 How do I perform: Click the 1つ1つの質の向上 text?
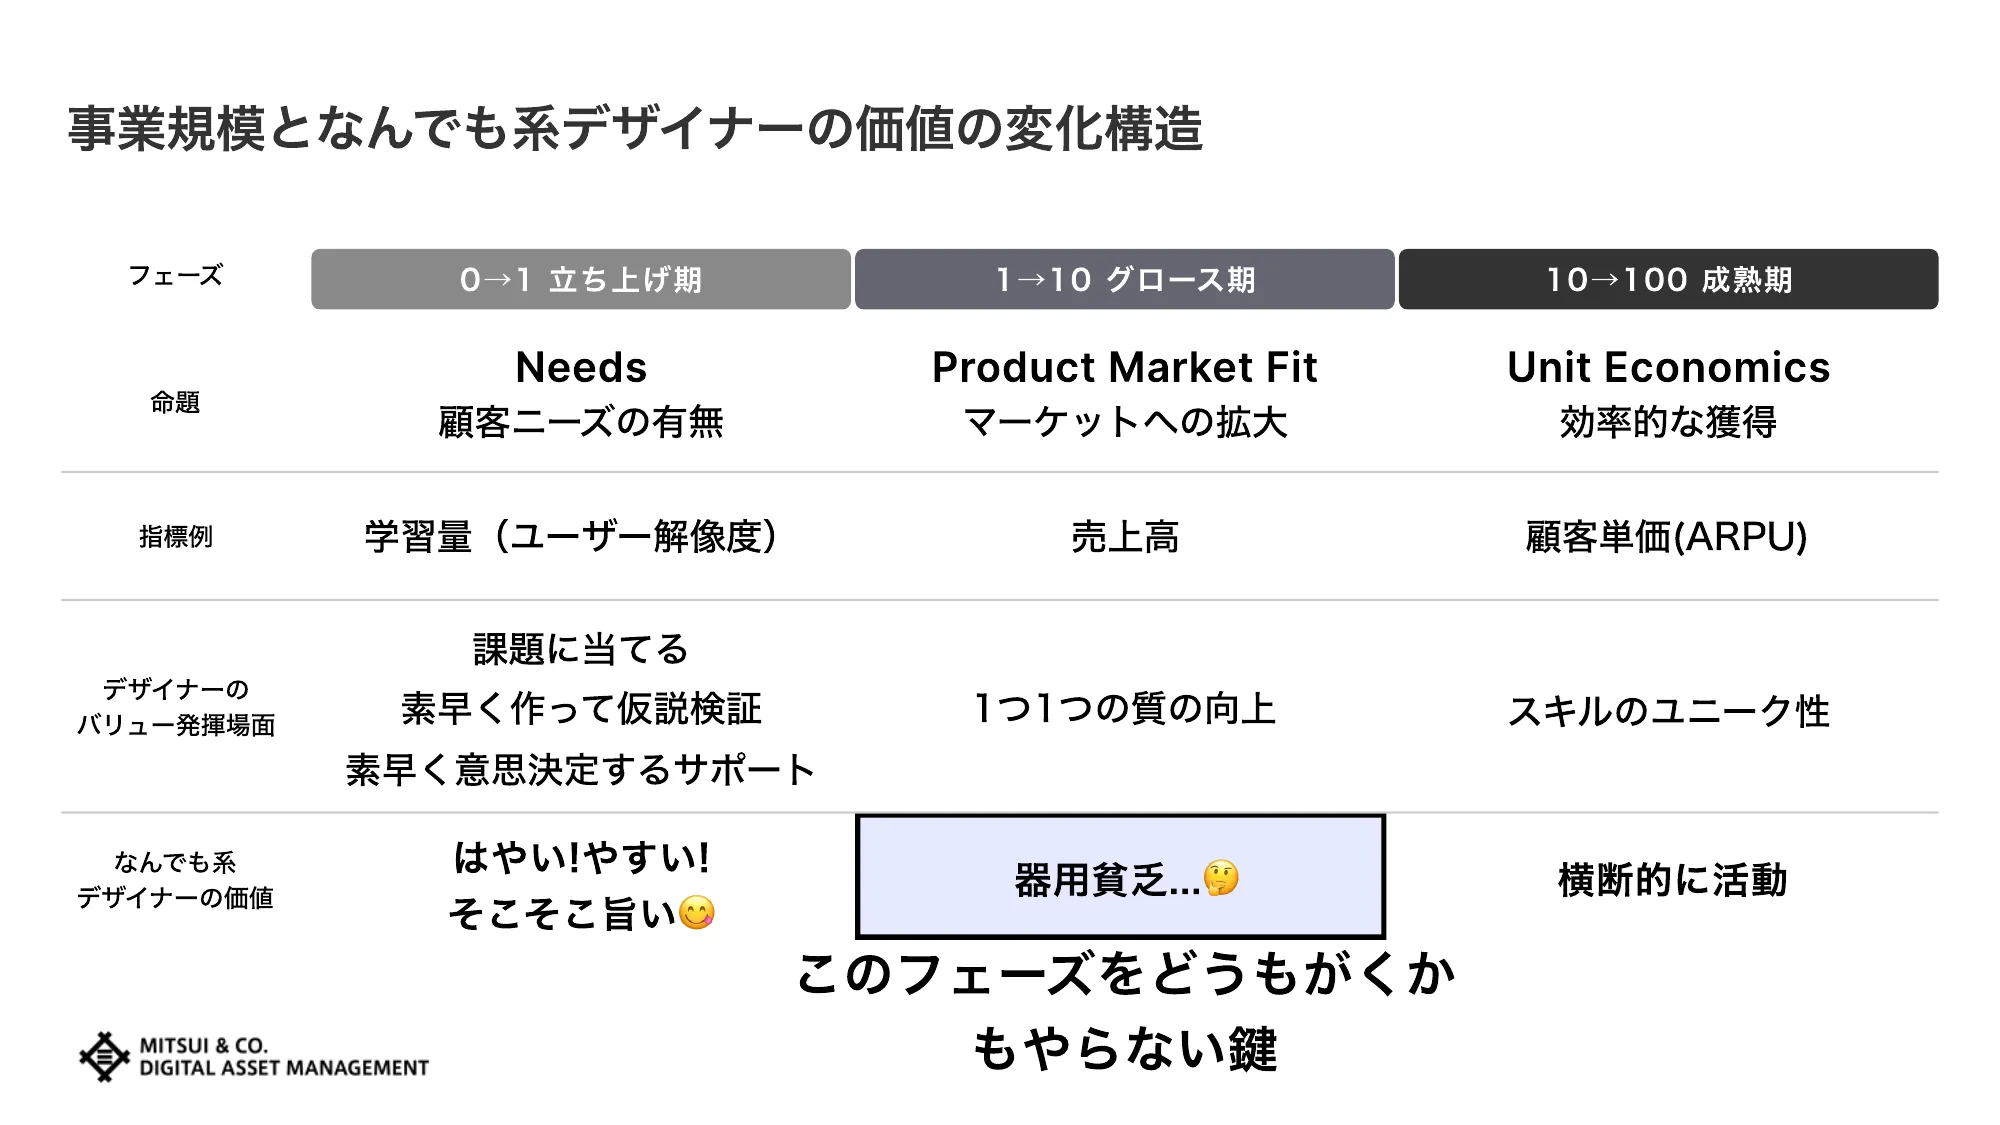tap(1124, 708)
